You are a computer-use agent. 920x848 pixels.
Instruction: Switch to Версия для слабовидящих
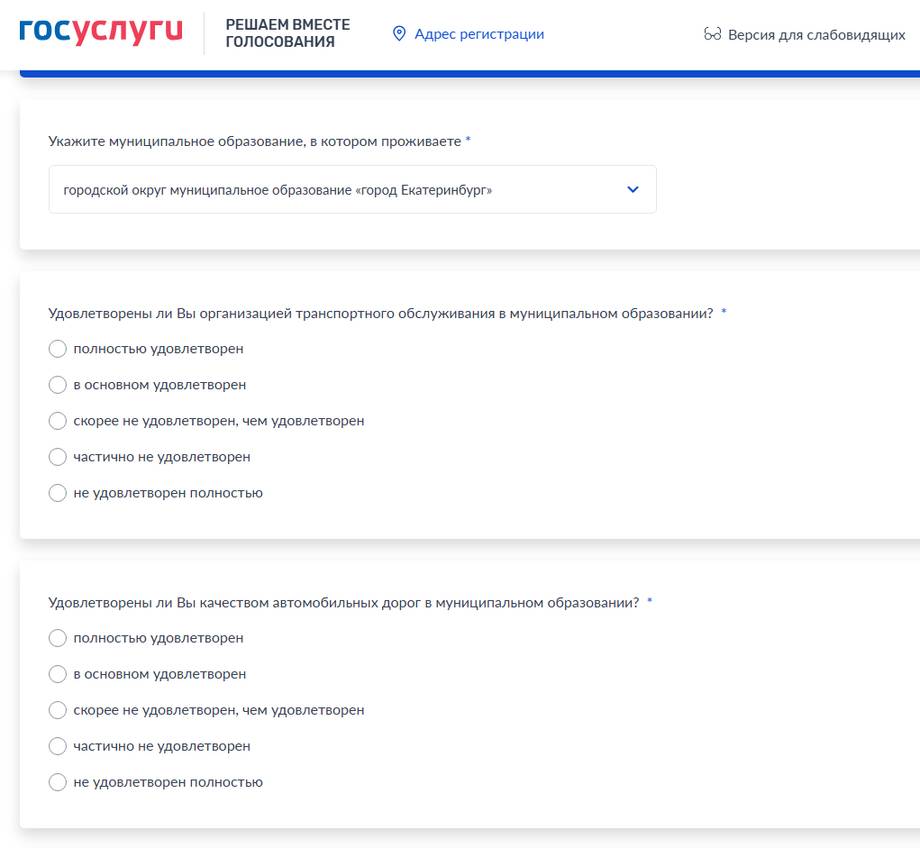point(816,35)
